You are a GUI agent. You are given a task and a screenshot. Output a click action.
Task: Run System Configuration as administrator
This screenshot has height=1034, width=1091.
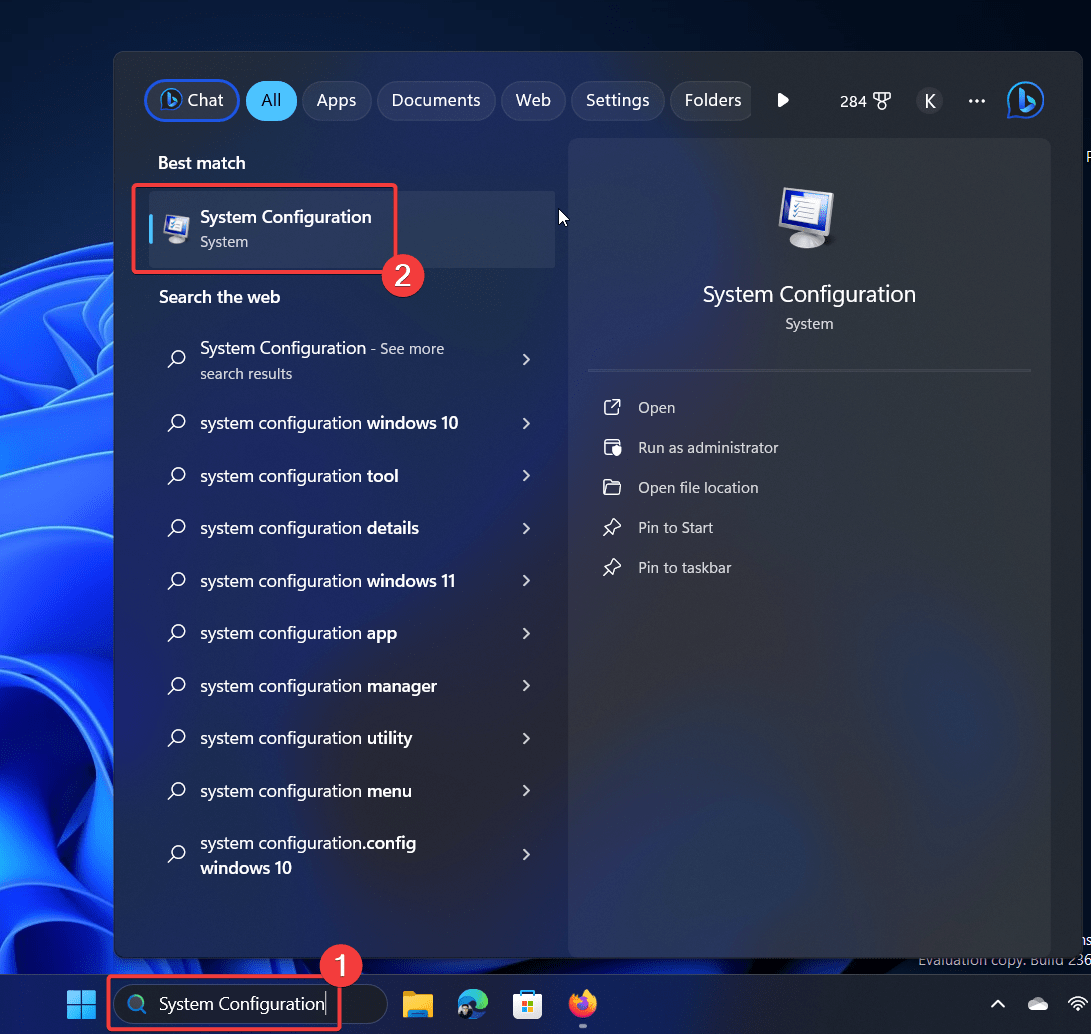pos(707,447)
